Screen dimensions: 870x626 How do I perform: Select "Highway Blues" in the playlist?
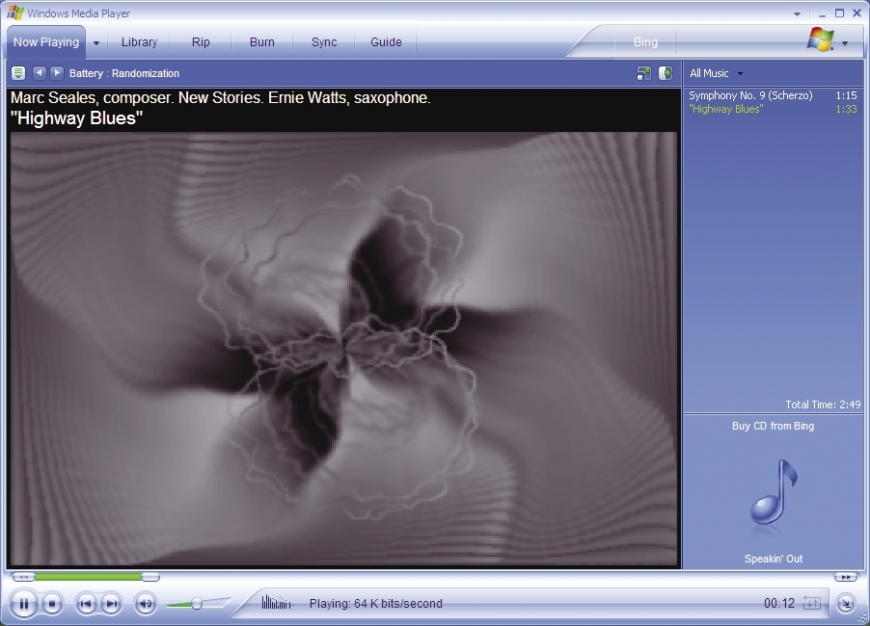click(772, 109)
